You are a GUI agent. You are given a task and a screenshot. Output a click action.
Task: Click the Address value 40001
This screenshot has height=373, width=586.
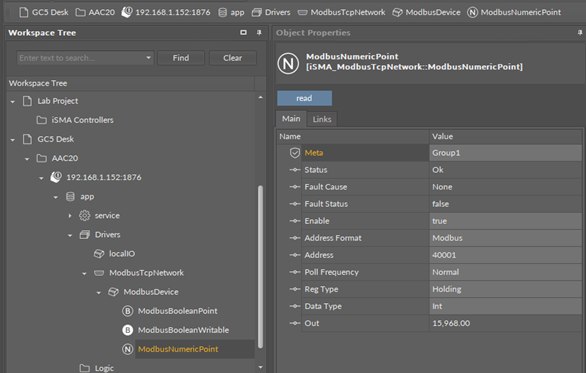pos(505,255)
